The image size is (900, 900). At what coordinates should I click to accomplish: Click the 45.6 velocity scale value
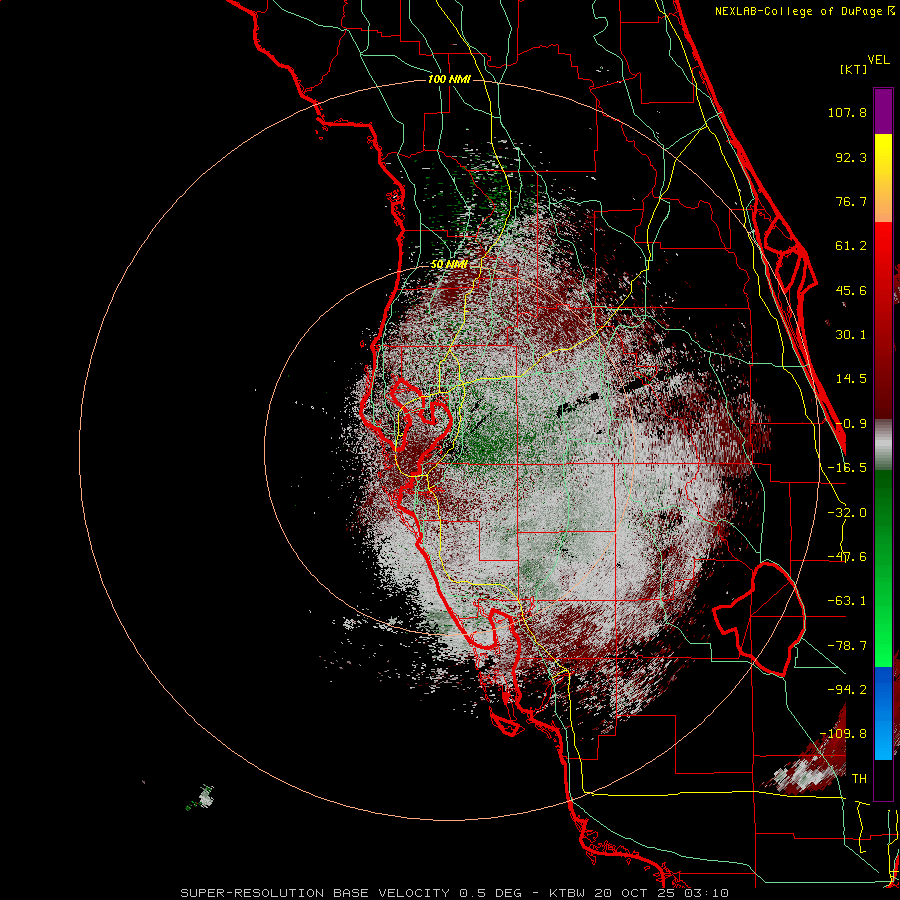[851, 290]
